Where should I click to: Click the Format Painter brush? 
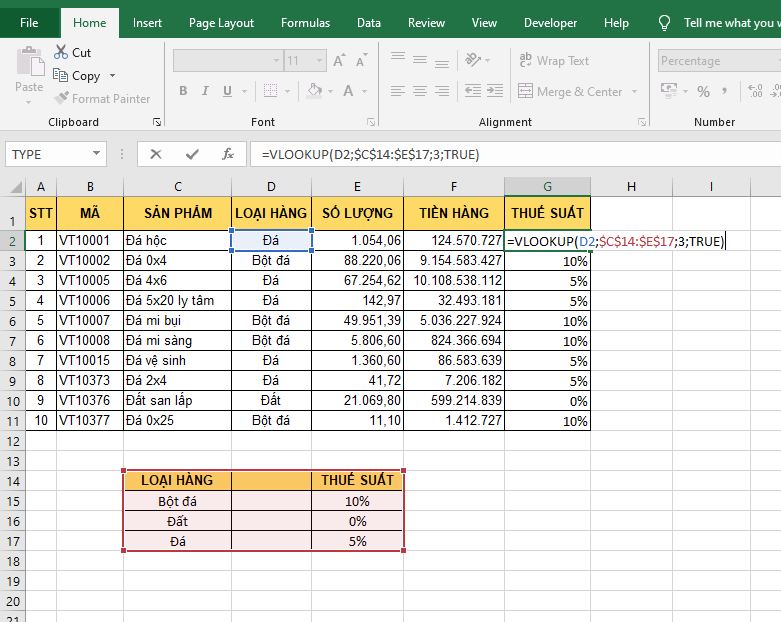pos(61,98)
